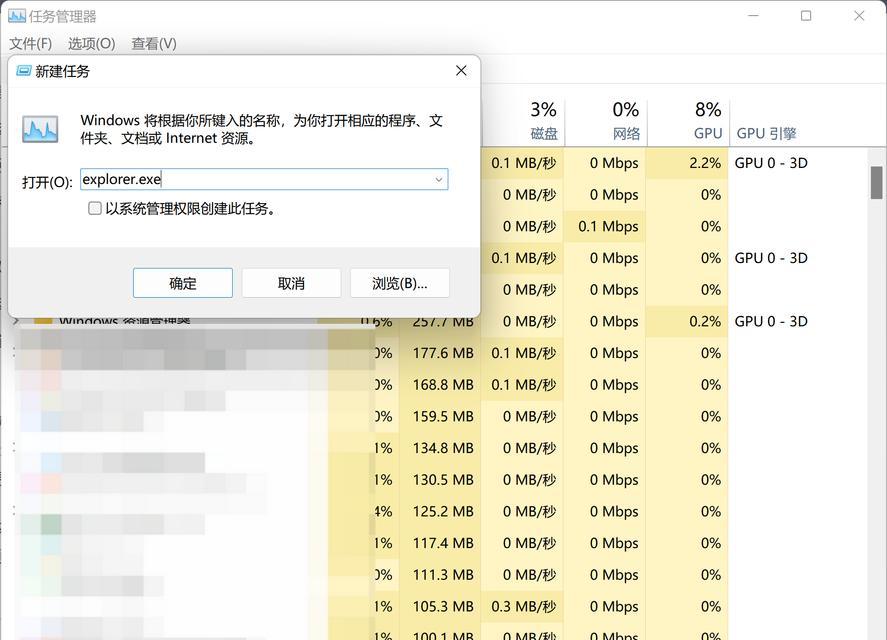Select the 0.3 MB/秒 disk cell
Screen dimensions: 887x640
coord(522,607)
